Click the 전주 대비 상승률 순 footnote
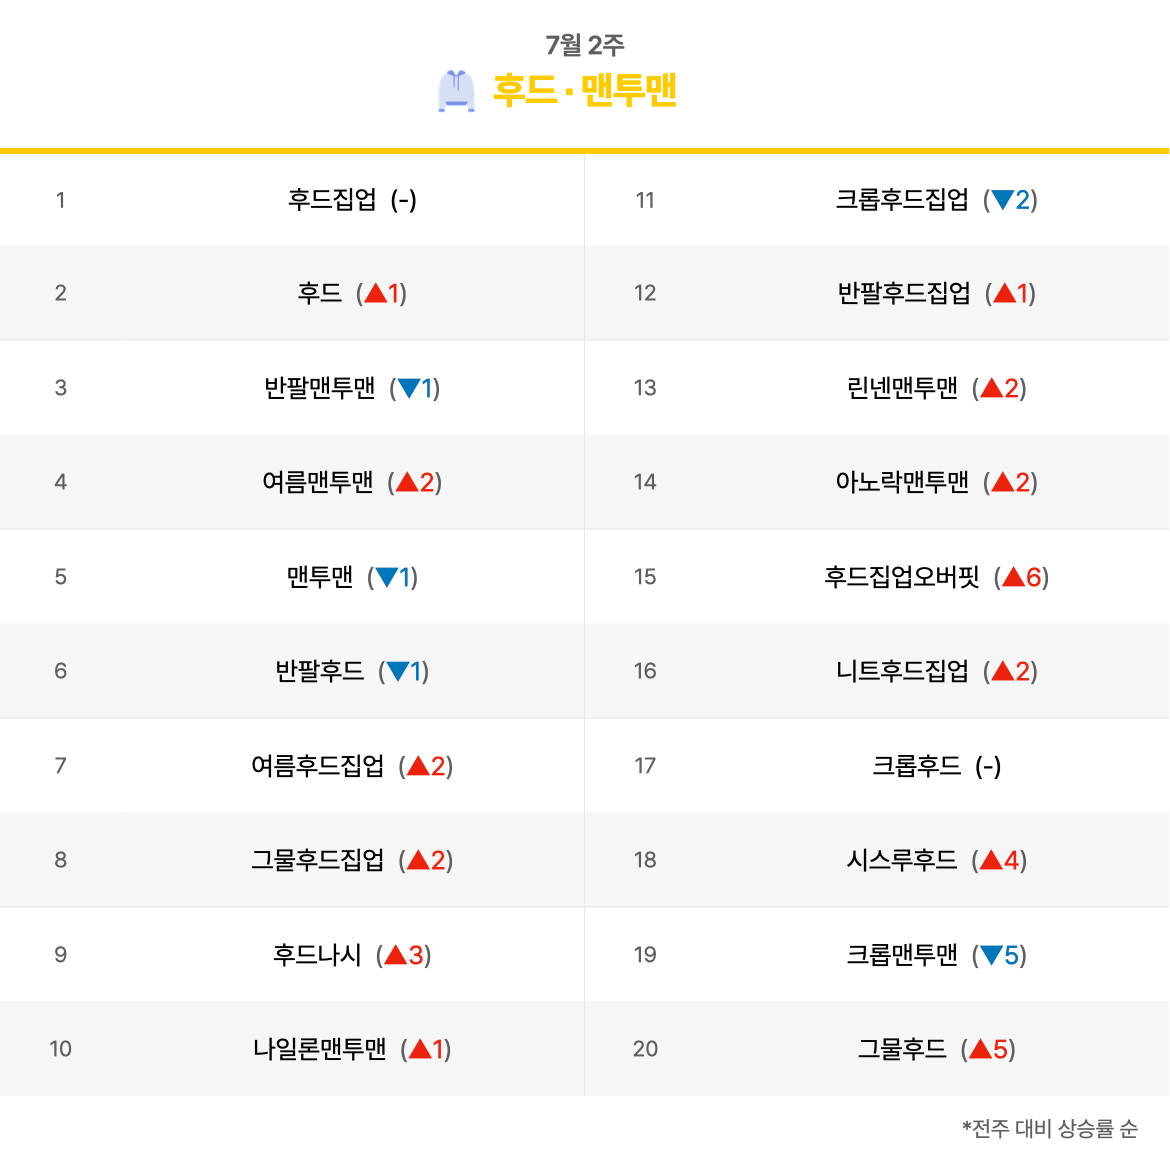 1050,1128
